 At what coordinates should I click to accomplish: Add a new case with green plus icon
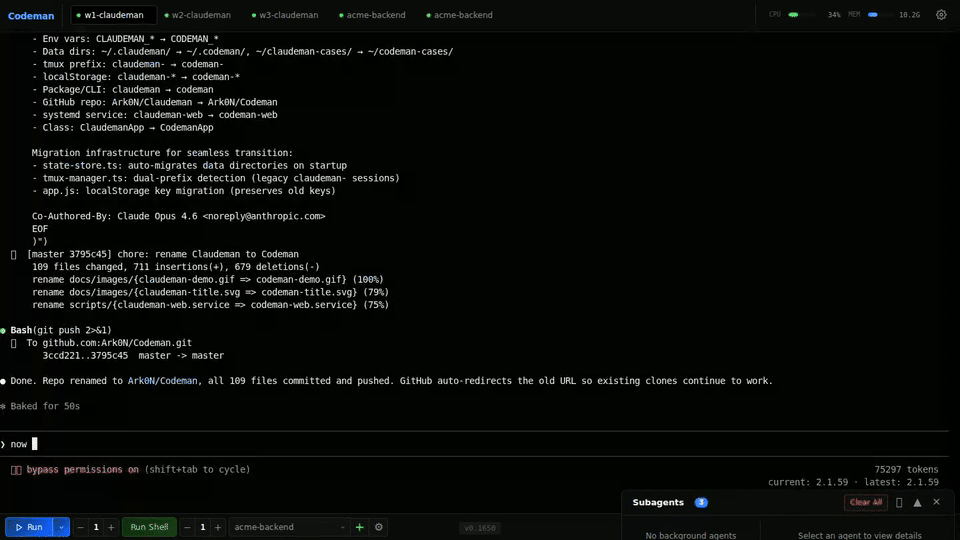(x=359, y=527)
